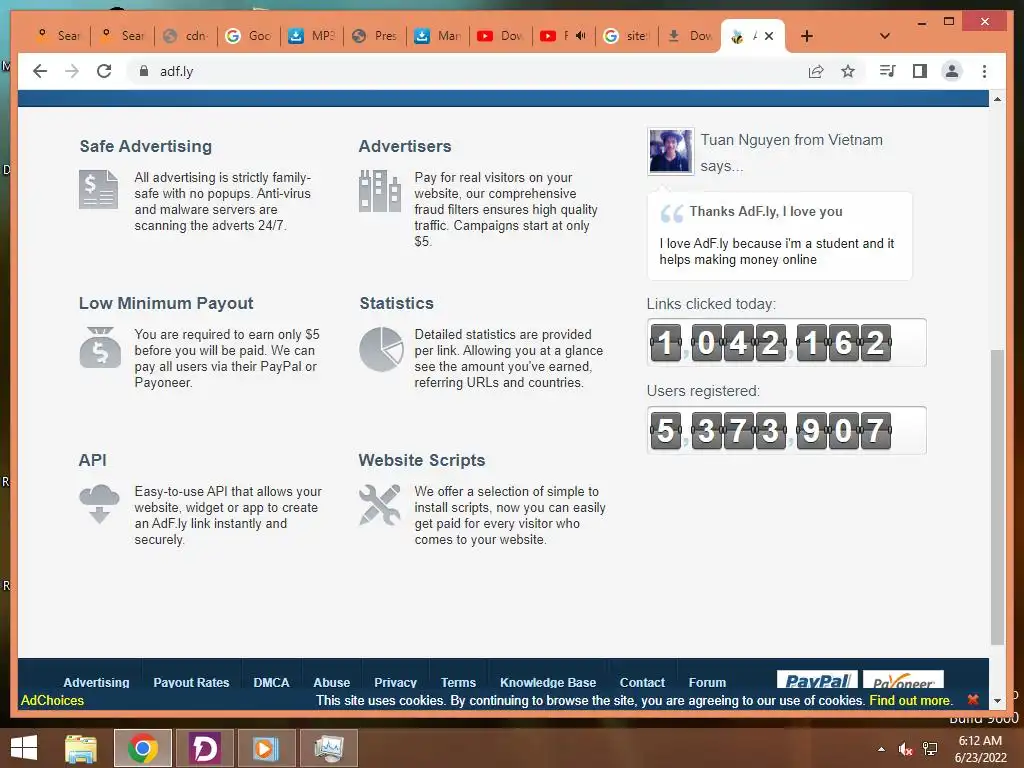Screen dimensions: 1024x768
Task: Click the Website Scripts wrench tools icon
Action: pos(379,504)
